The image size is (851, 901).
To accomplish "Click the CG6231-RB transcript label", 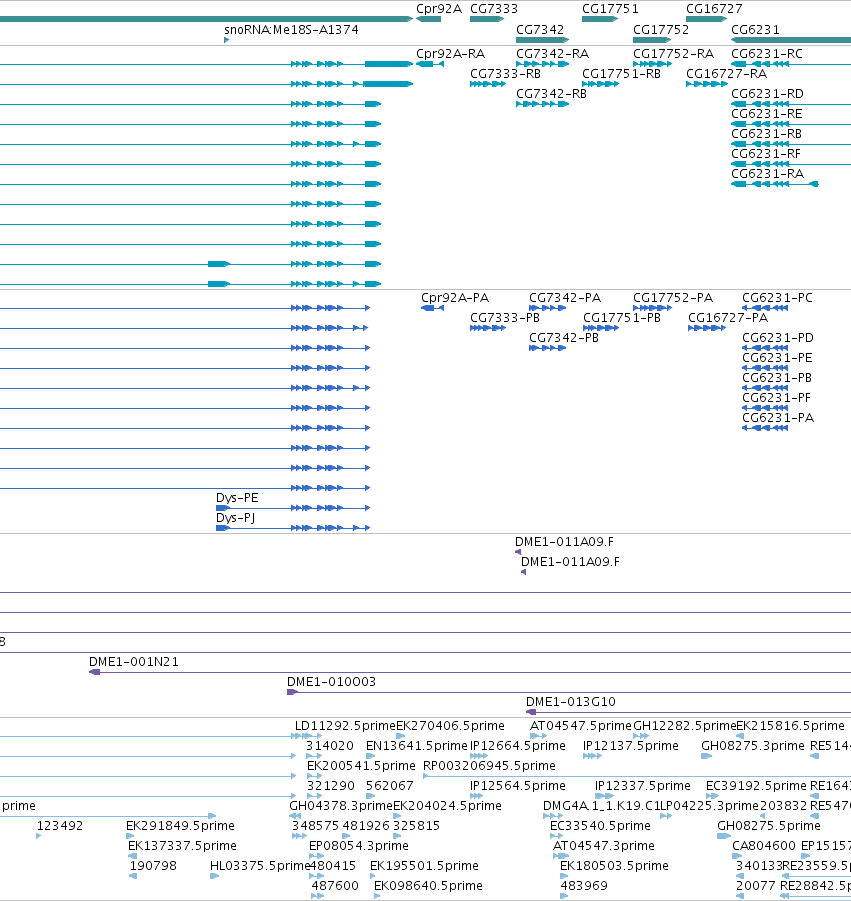I will (767, 134).
